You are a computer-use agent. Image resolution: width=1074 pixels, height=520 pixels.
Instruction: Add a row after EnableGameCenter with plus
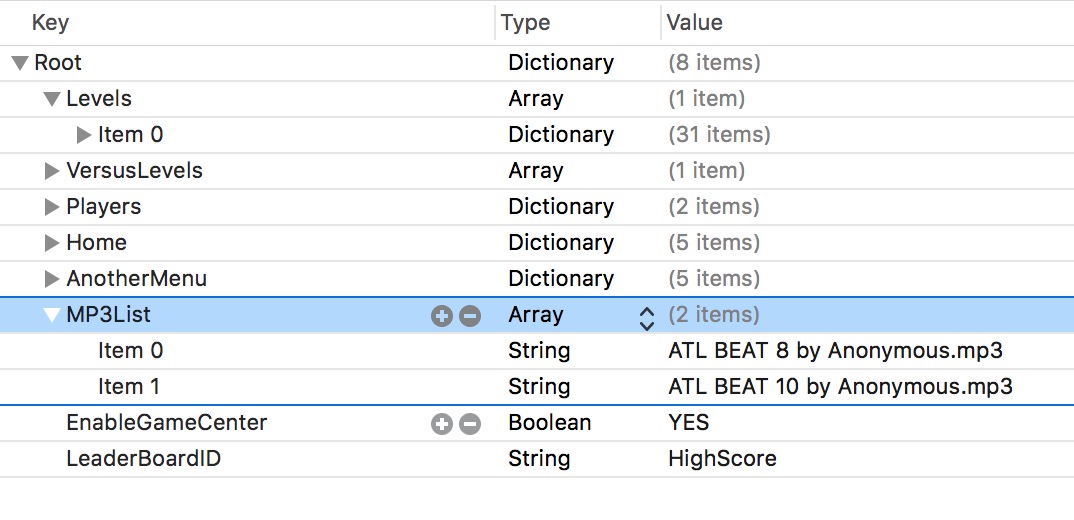[442, 424]
